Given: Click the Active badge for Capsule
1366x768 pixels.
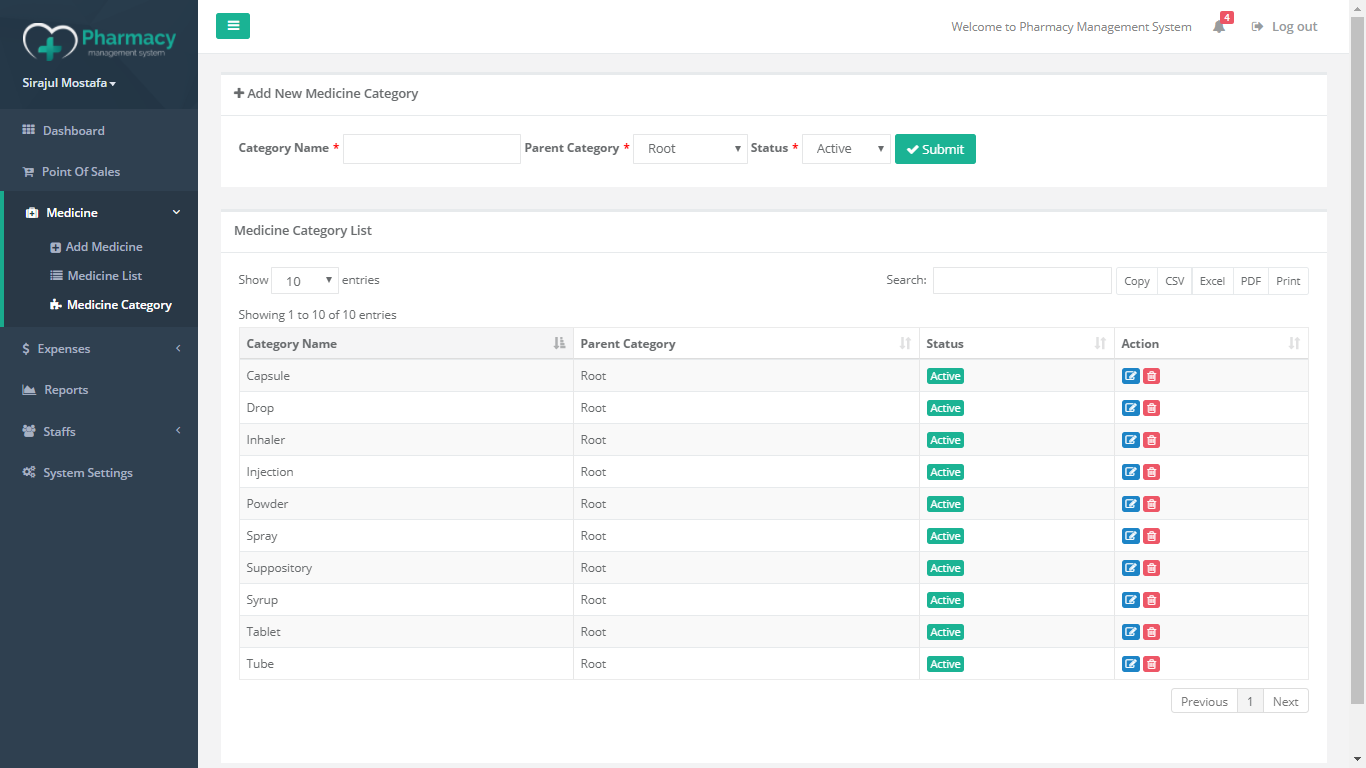Looking at the screenshot, I should pyautogui.click(x=945, y=376).
